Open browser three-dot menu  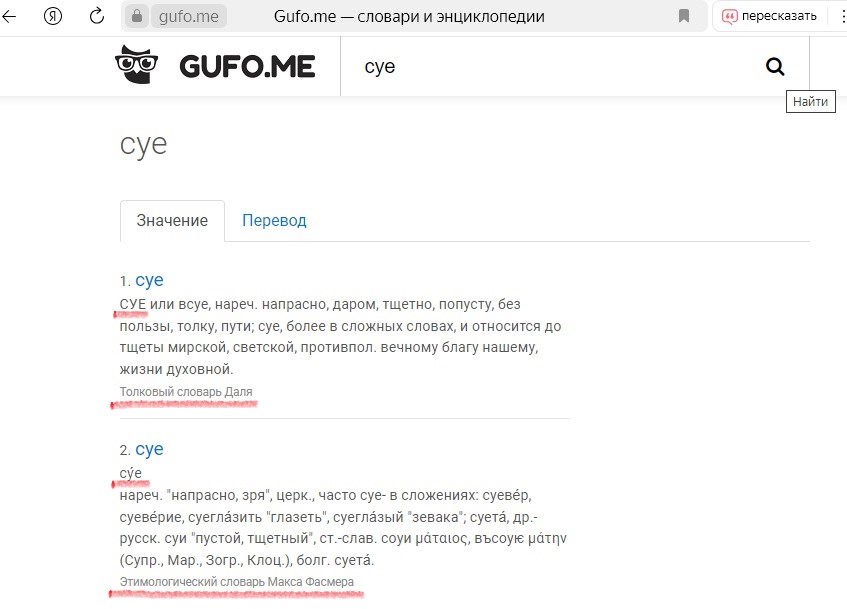click(x=840, y=16)
